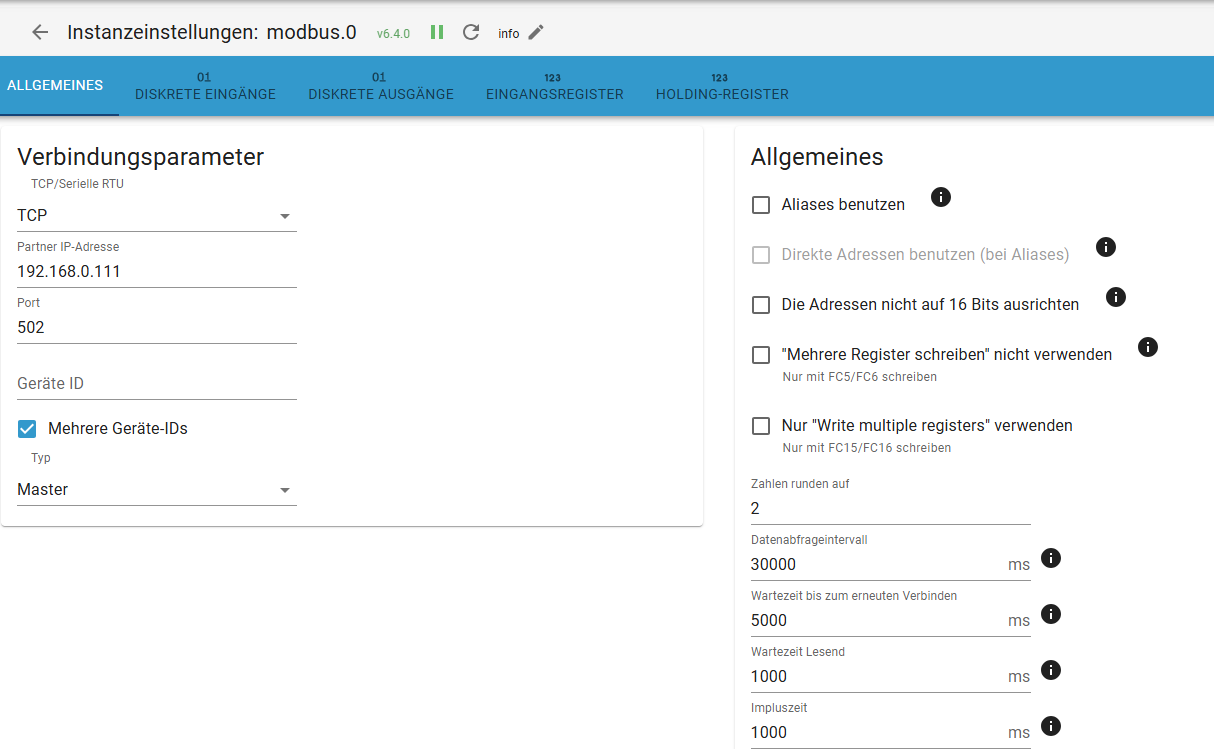The width and height of the screenshot is (1214, 749).
Task: Pause the modbus.0 instance
Action: [x=437, y=32]
